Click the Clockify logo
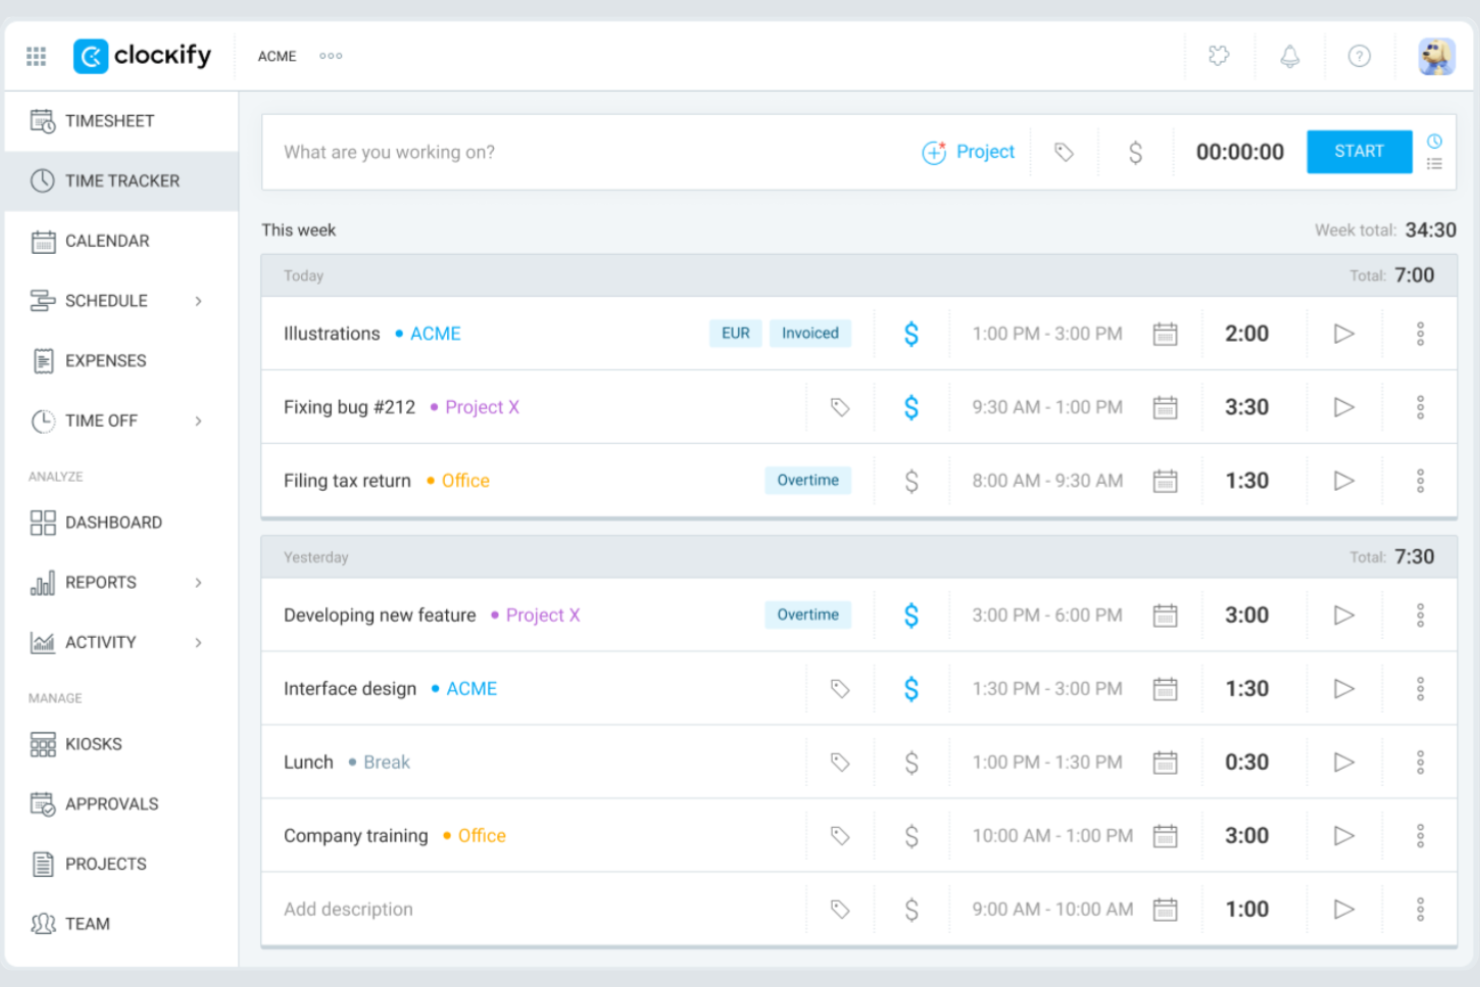The image size is (1480, 987). click(x=142, y=56)
